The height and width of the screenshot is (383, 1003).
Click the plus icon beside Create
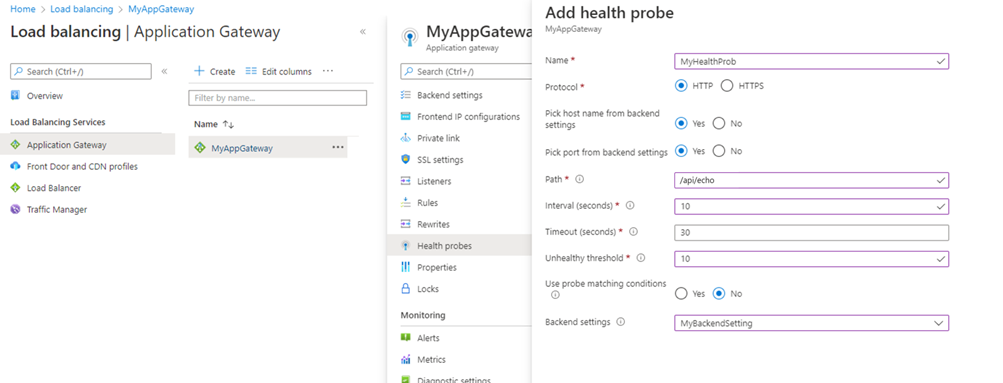pyautogui.click(x=199, y=71)
